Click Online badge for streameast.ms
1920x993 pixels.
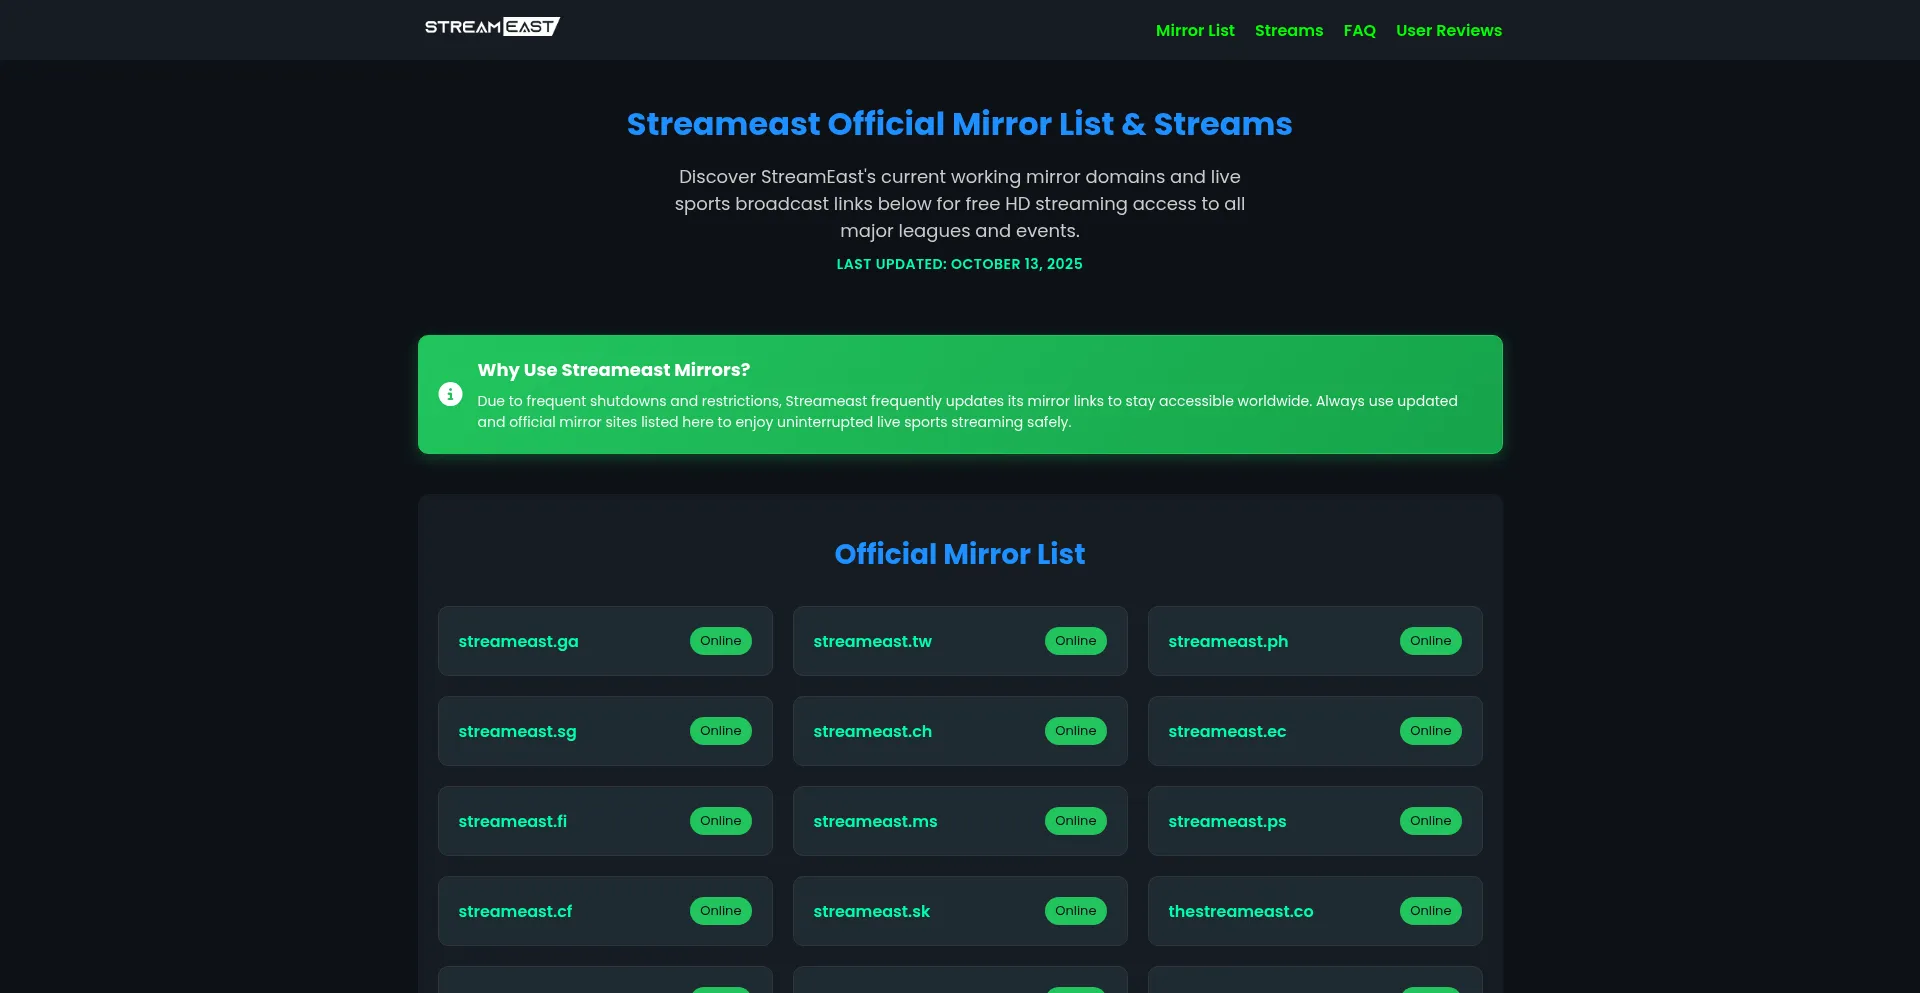pyautogui.click(x=1075, y=821)
